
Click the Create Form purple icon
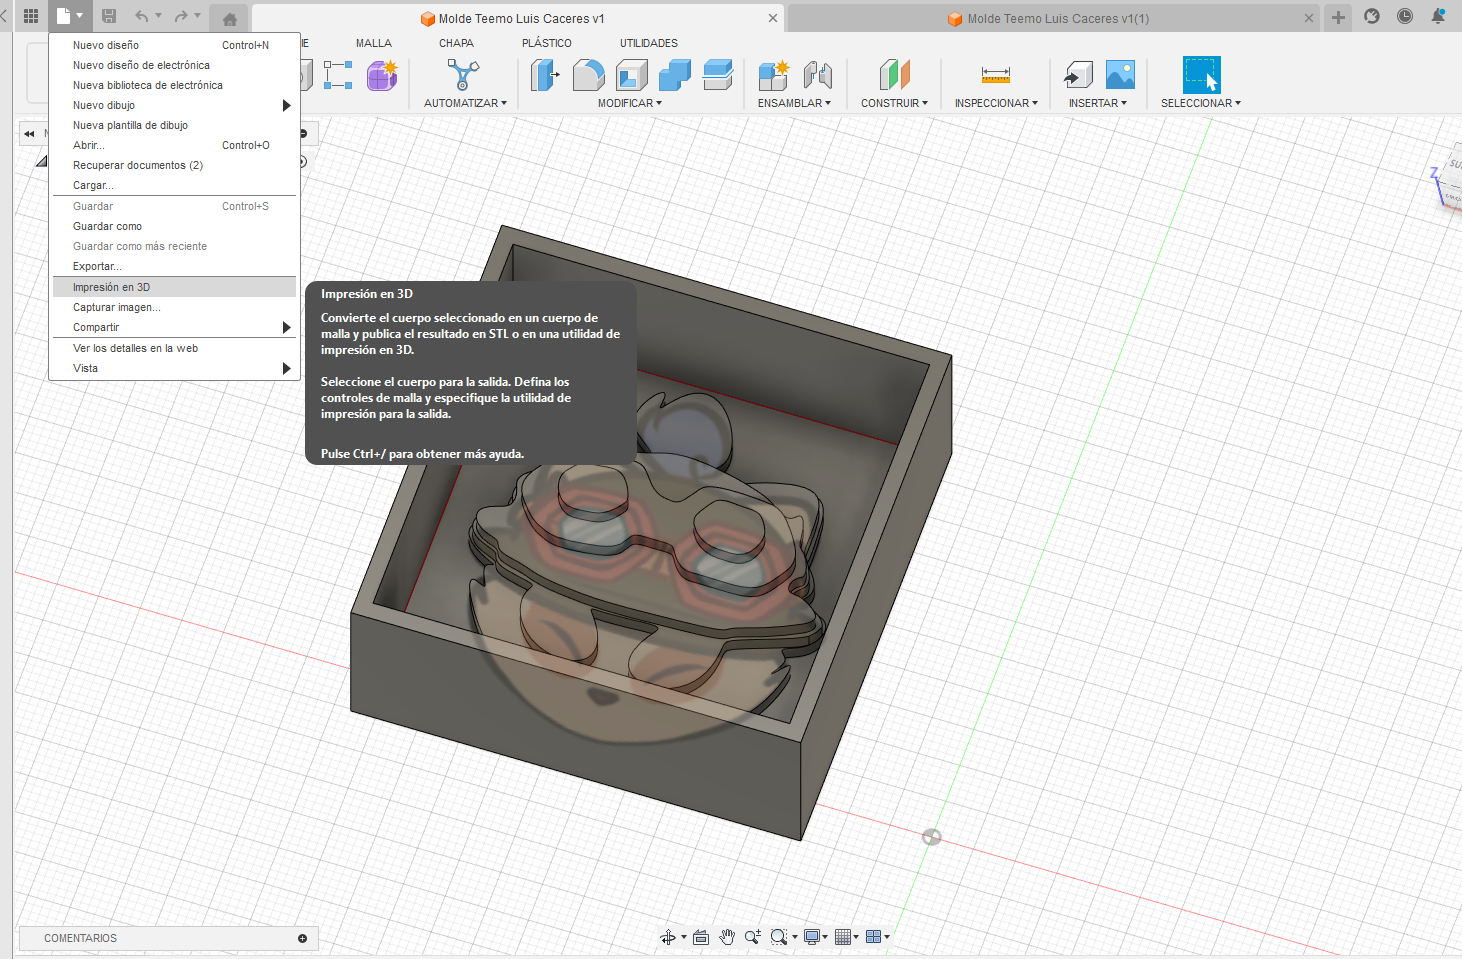click(382, 75)
